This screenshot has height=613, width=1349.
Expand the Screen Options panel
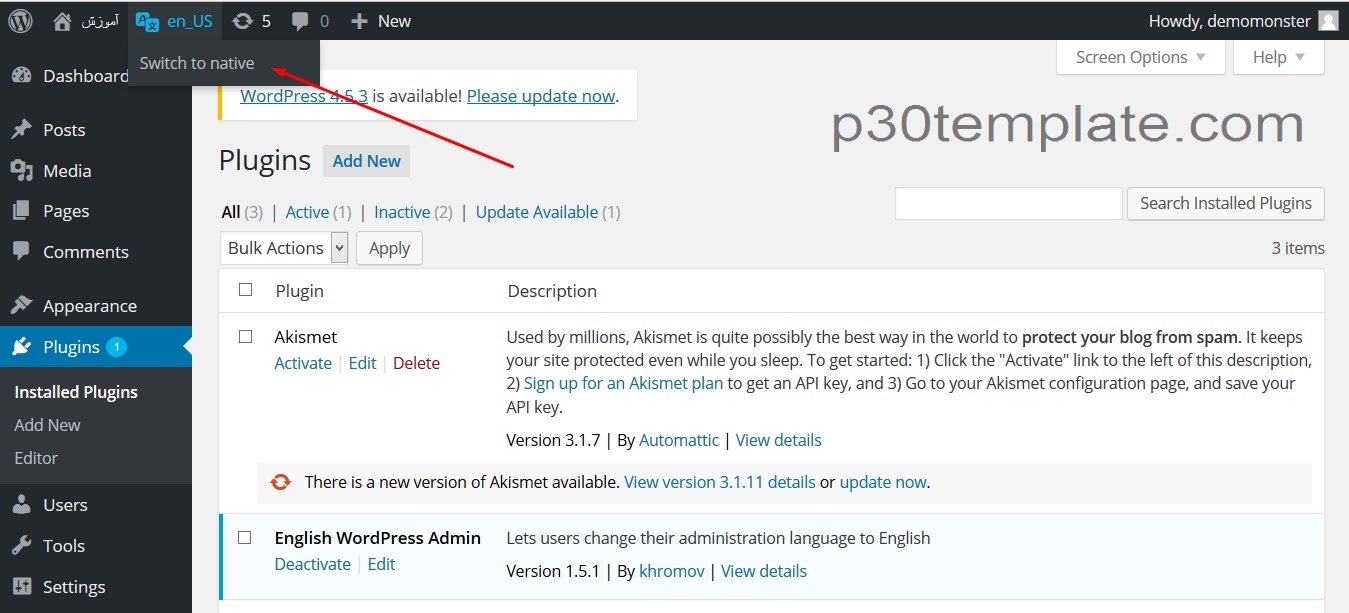point(1141,57)
